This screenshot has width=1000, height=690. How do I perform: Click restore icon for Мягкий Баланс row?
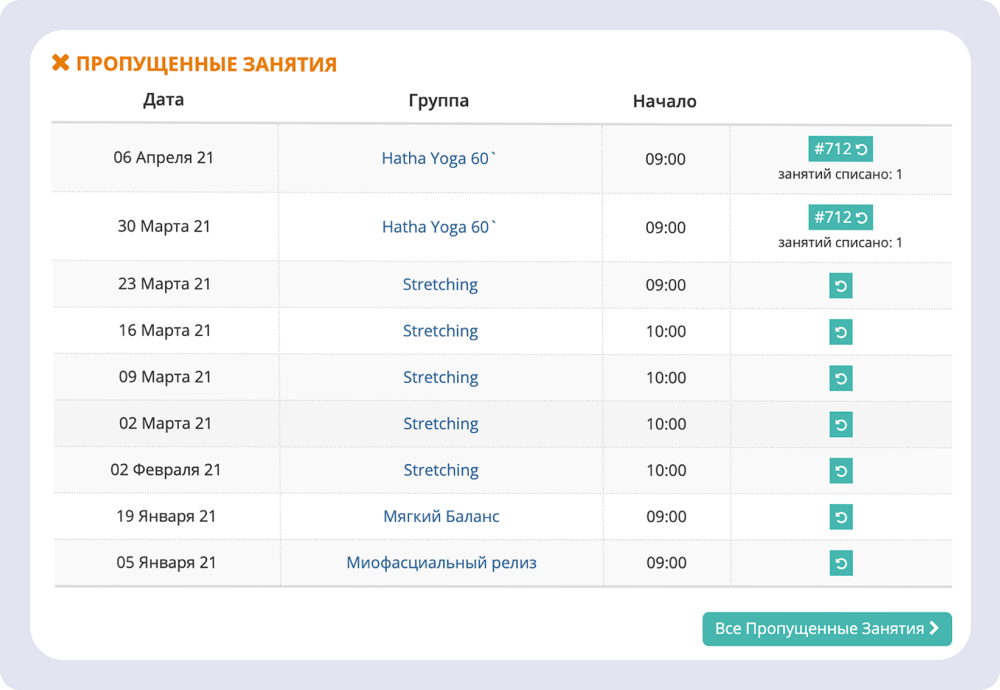tap(841, 518)
